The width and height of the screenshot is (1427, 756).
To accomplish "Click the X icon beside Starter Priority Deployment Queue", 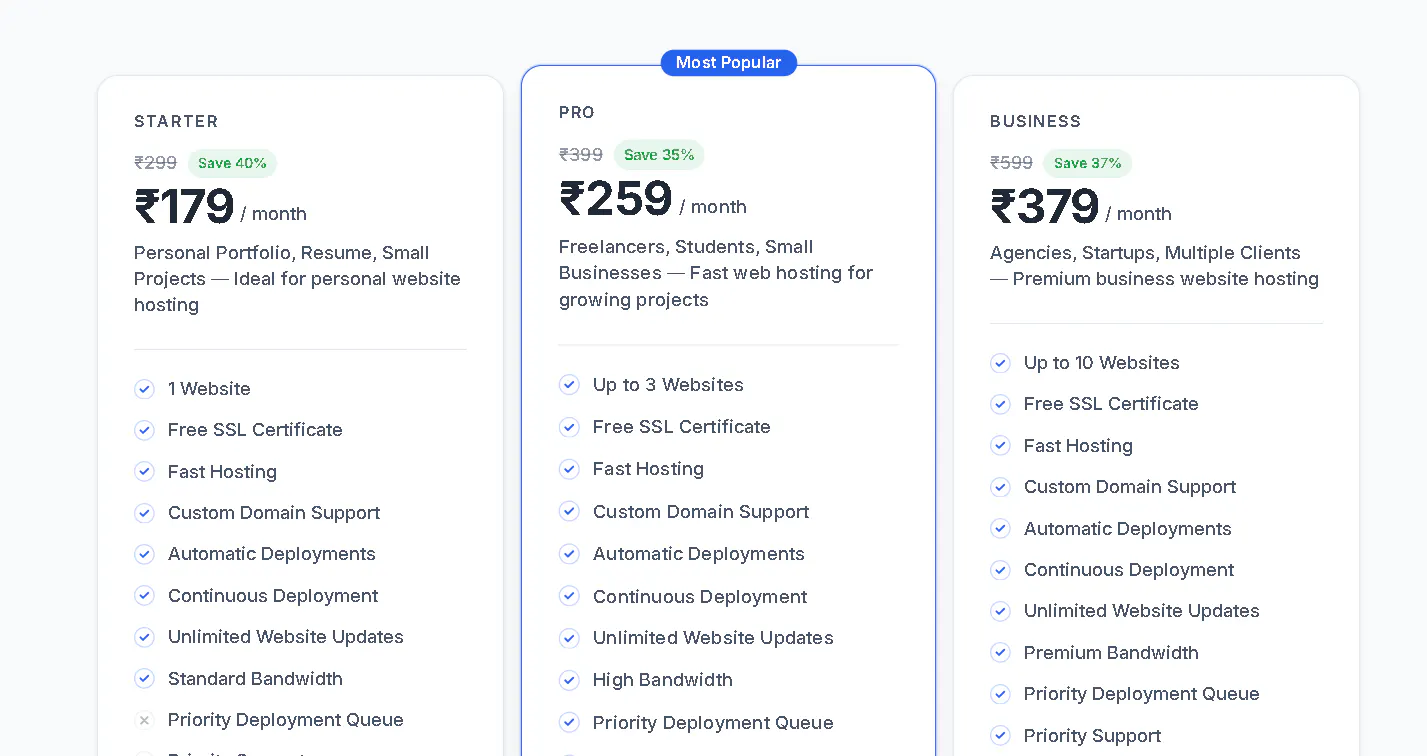I will [x=145, y=720].
